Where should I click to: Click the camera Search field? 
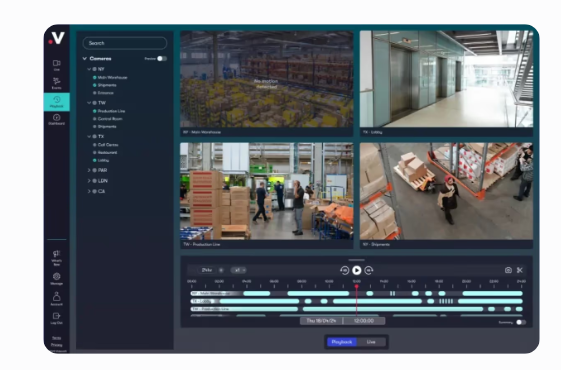125,43
